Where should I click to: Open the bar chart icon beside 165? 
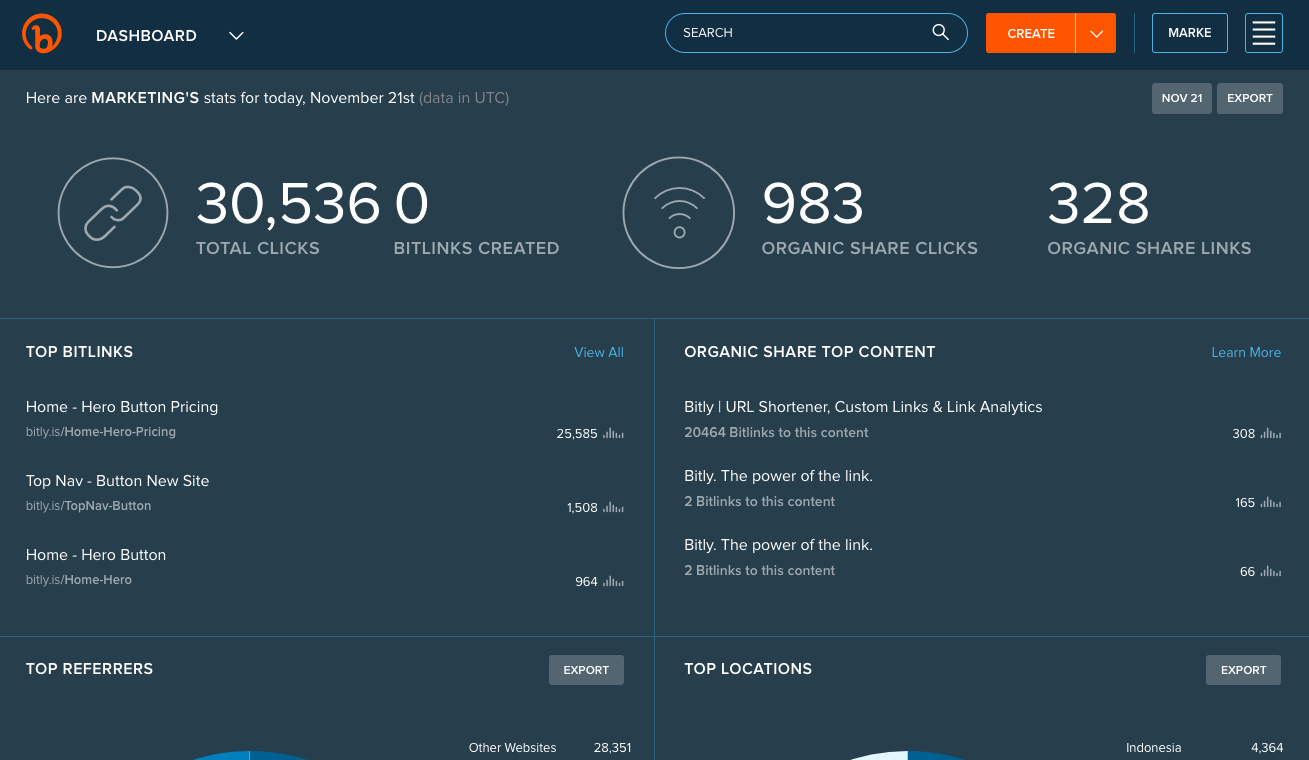(1270, 503)
